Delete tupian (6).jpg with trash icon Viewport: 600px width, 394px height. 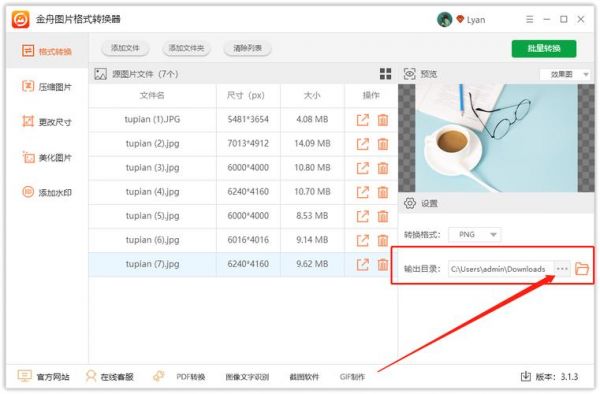tap(383, 240)
